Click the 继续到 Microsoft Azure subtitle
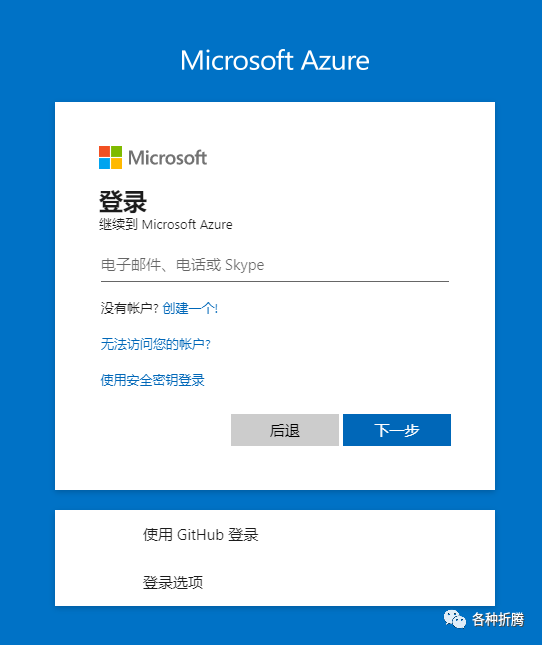Screen dimensions: 542x645 (x=166, y=225)
